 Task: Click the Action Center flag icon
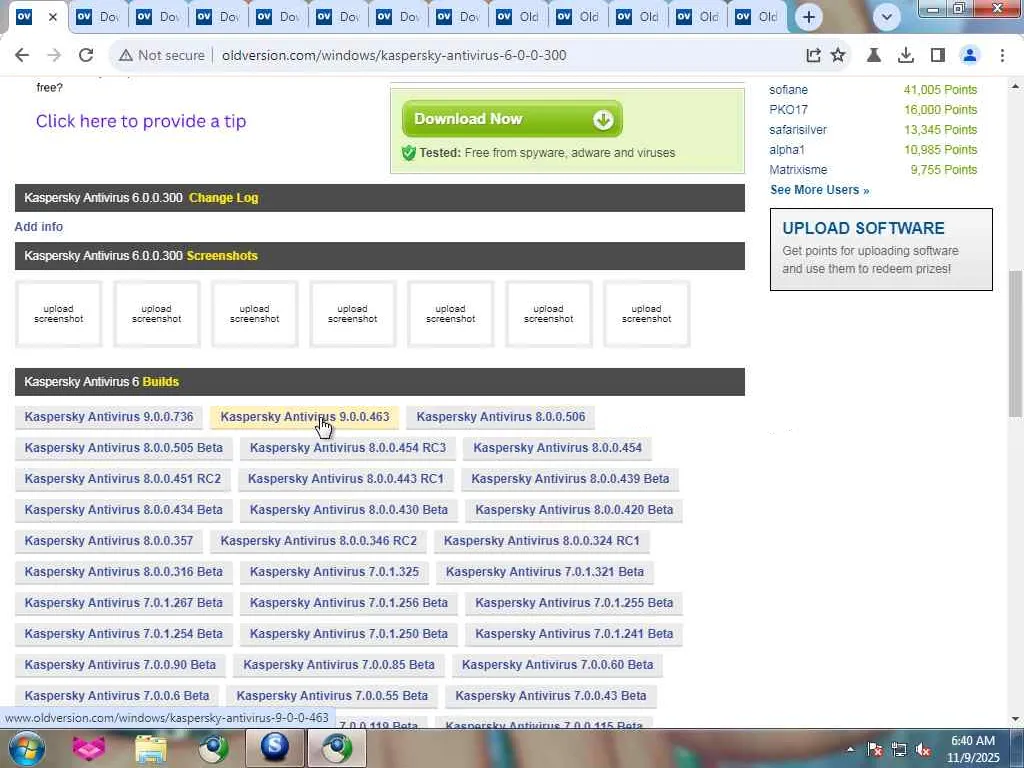[x=874, y=750]
